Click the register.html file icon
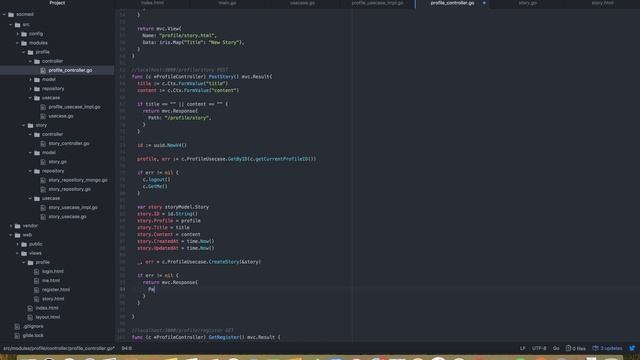 coord(36,290)
